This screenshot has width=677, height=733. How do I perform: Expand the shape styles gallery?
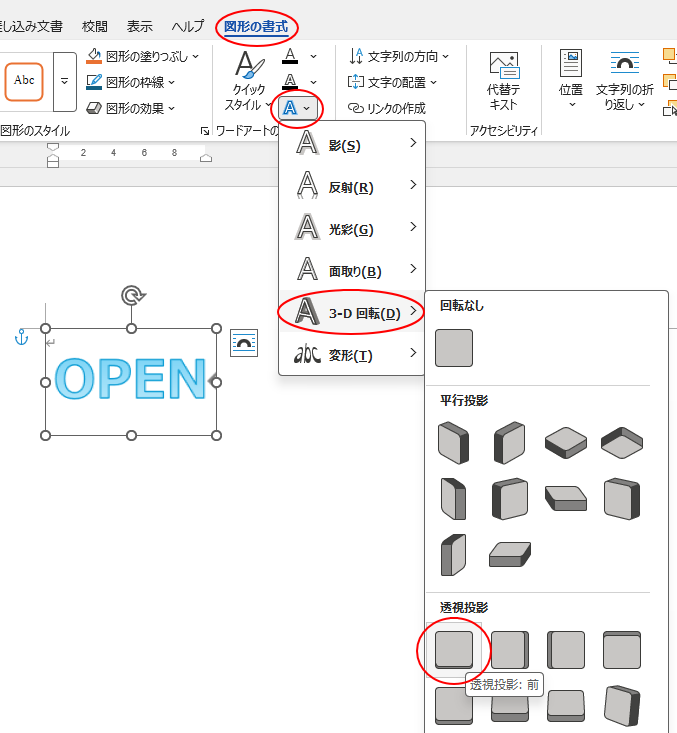click(65, 82)
